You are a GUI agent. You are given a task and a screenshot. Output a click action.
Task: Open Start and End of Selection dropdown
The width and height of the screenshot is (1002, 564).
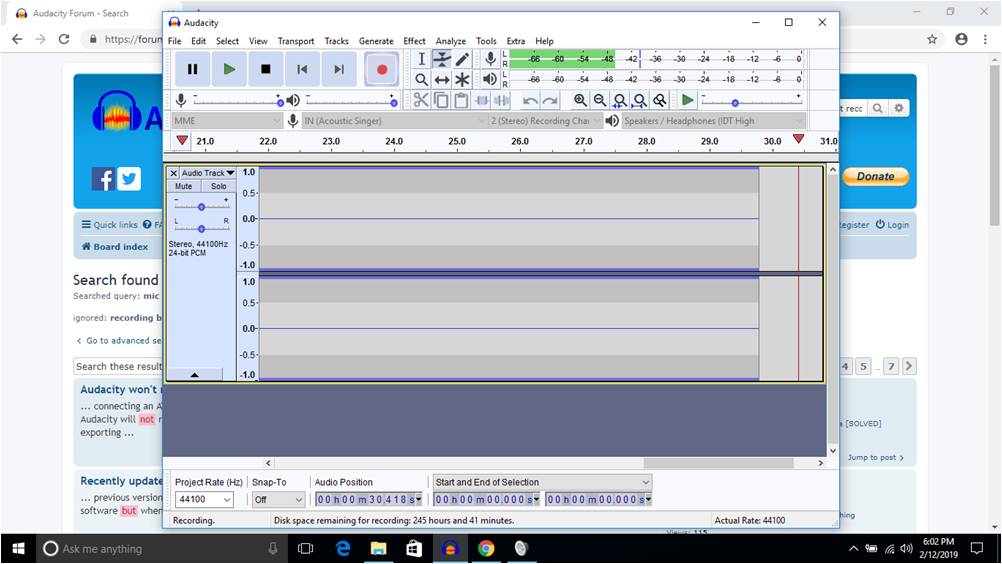coord(542,482)
